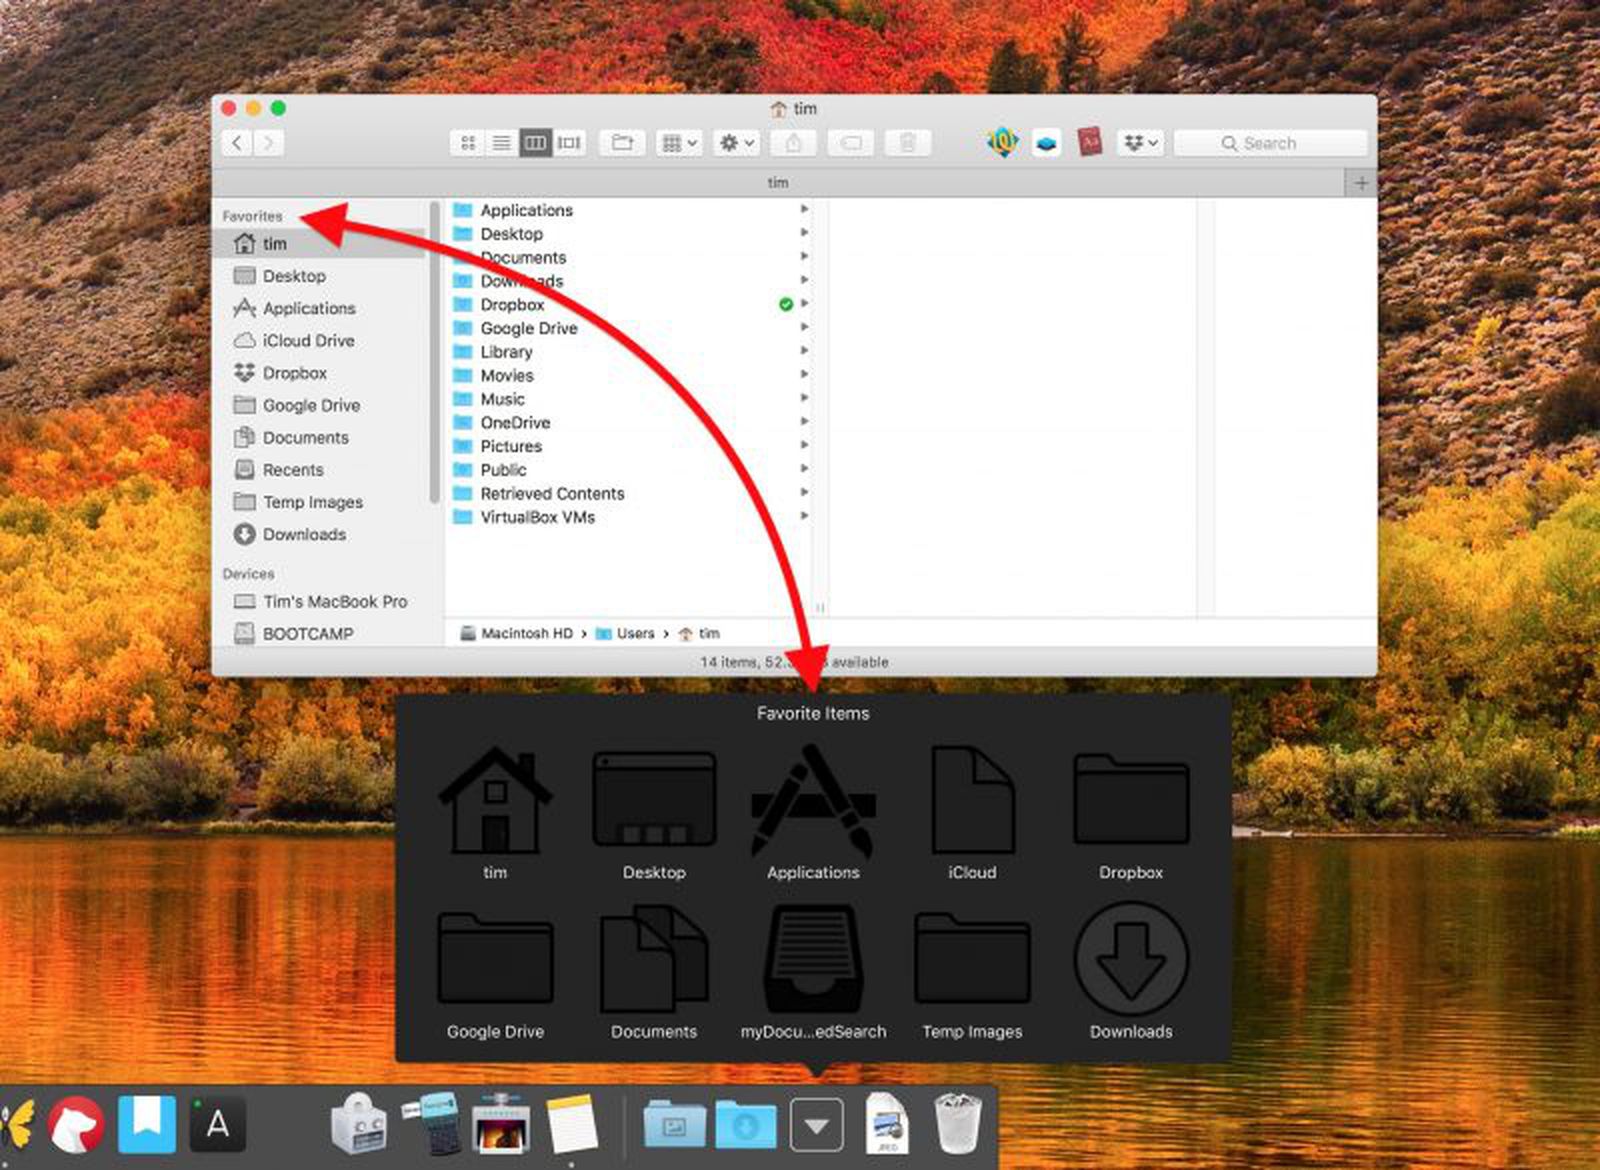Viewport: 1600px width, 1170px height.
Task: Switch to Cover Flow view
Action: [x=569, y=142]
